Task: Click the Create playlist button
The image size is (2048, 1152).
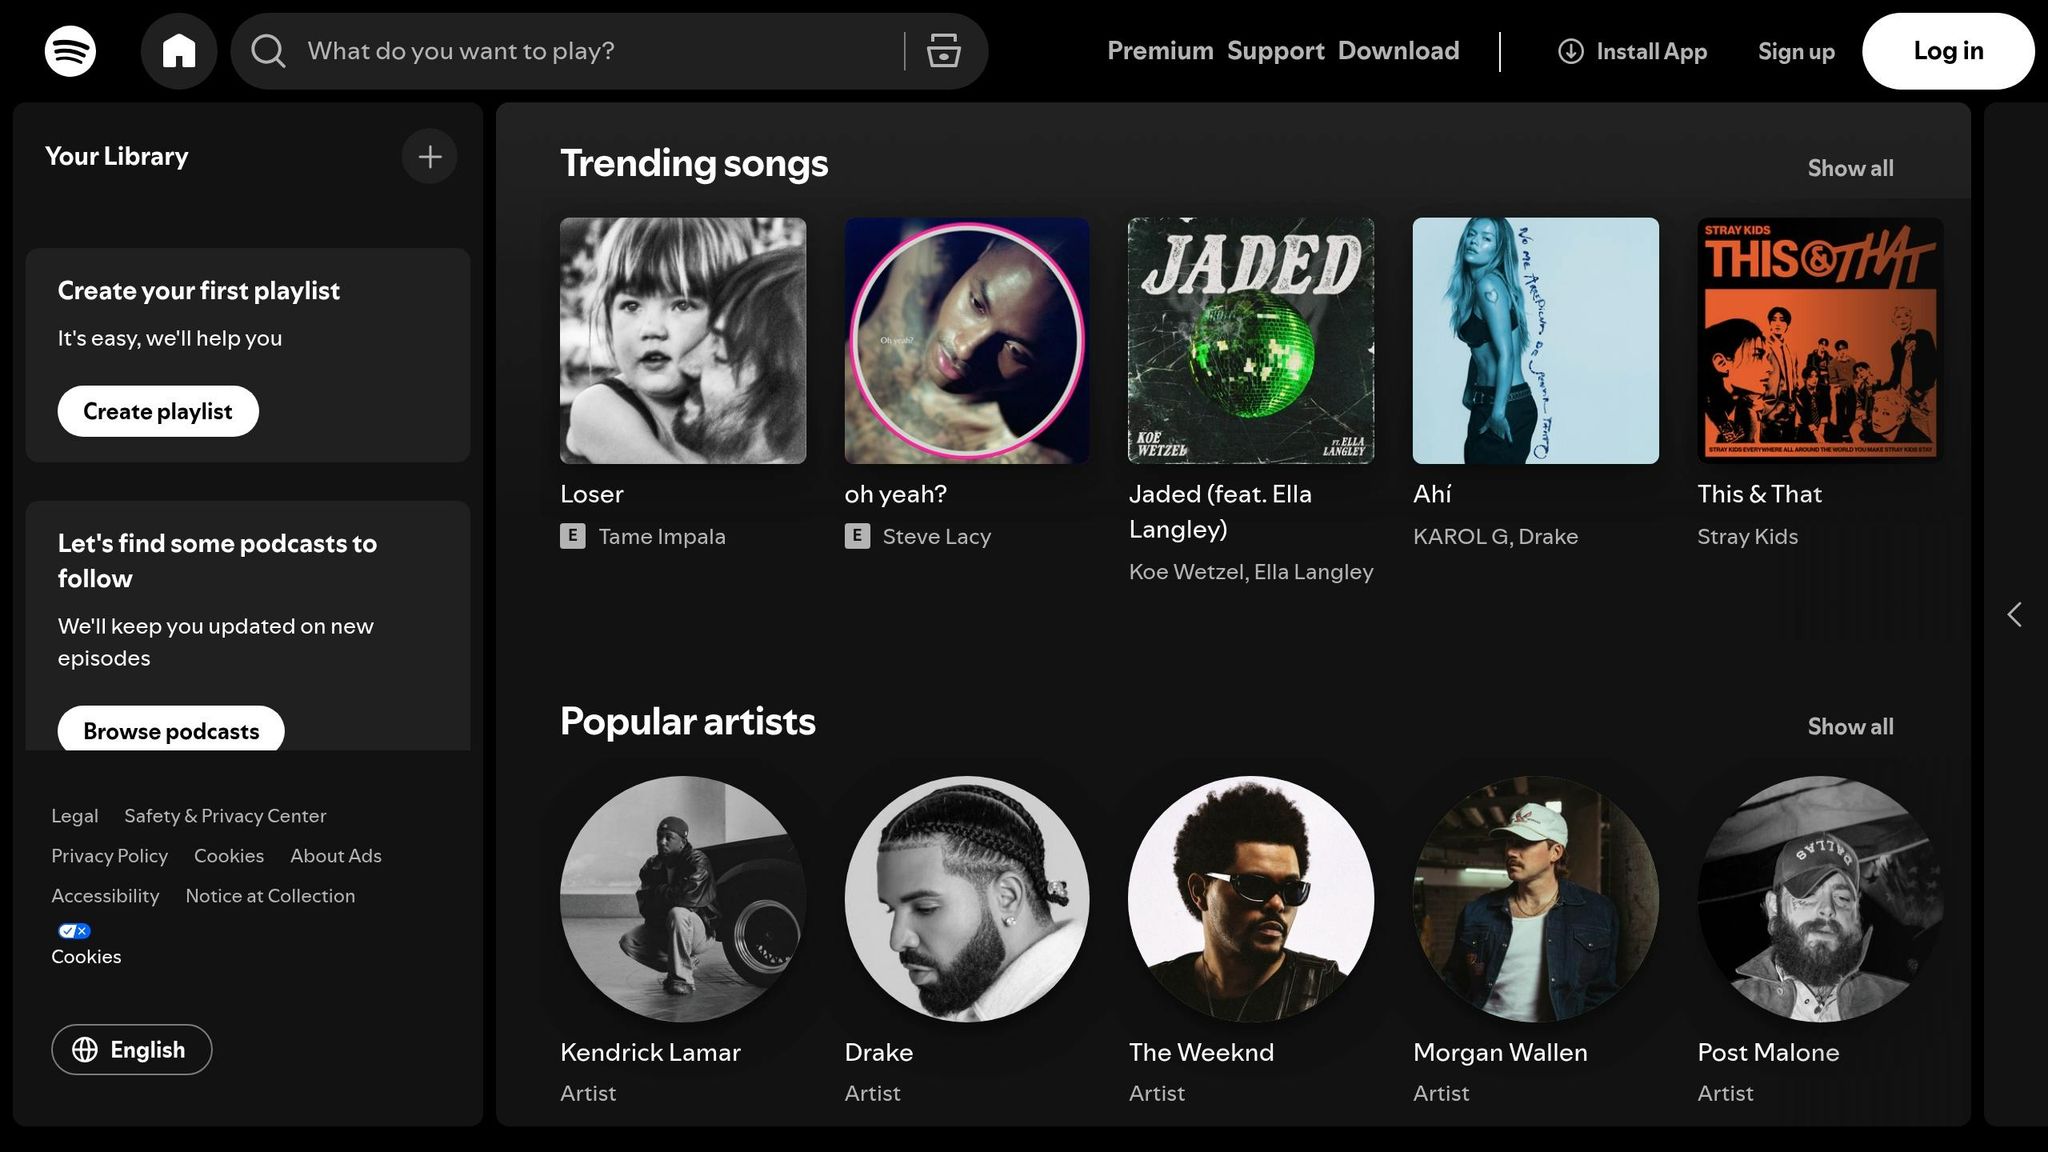Action: (x=158, y=411)
